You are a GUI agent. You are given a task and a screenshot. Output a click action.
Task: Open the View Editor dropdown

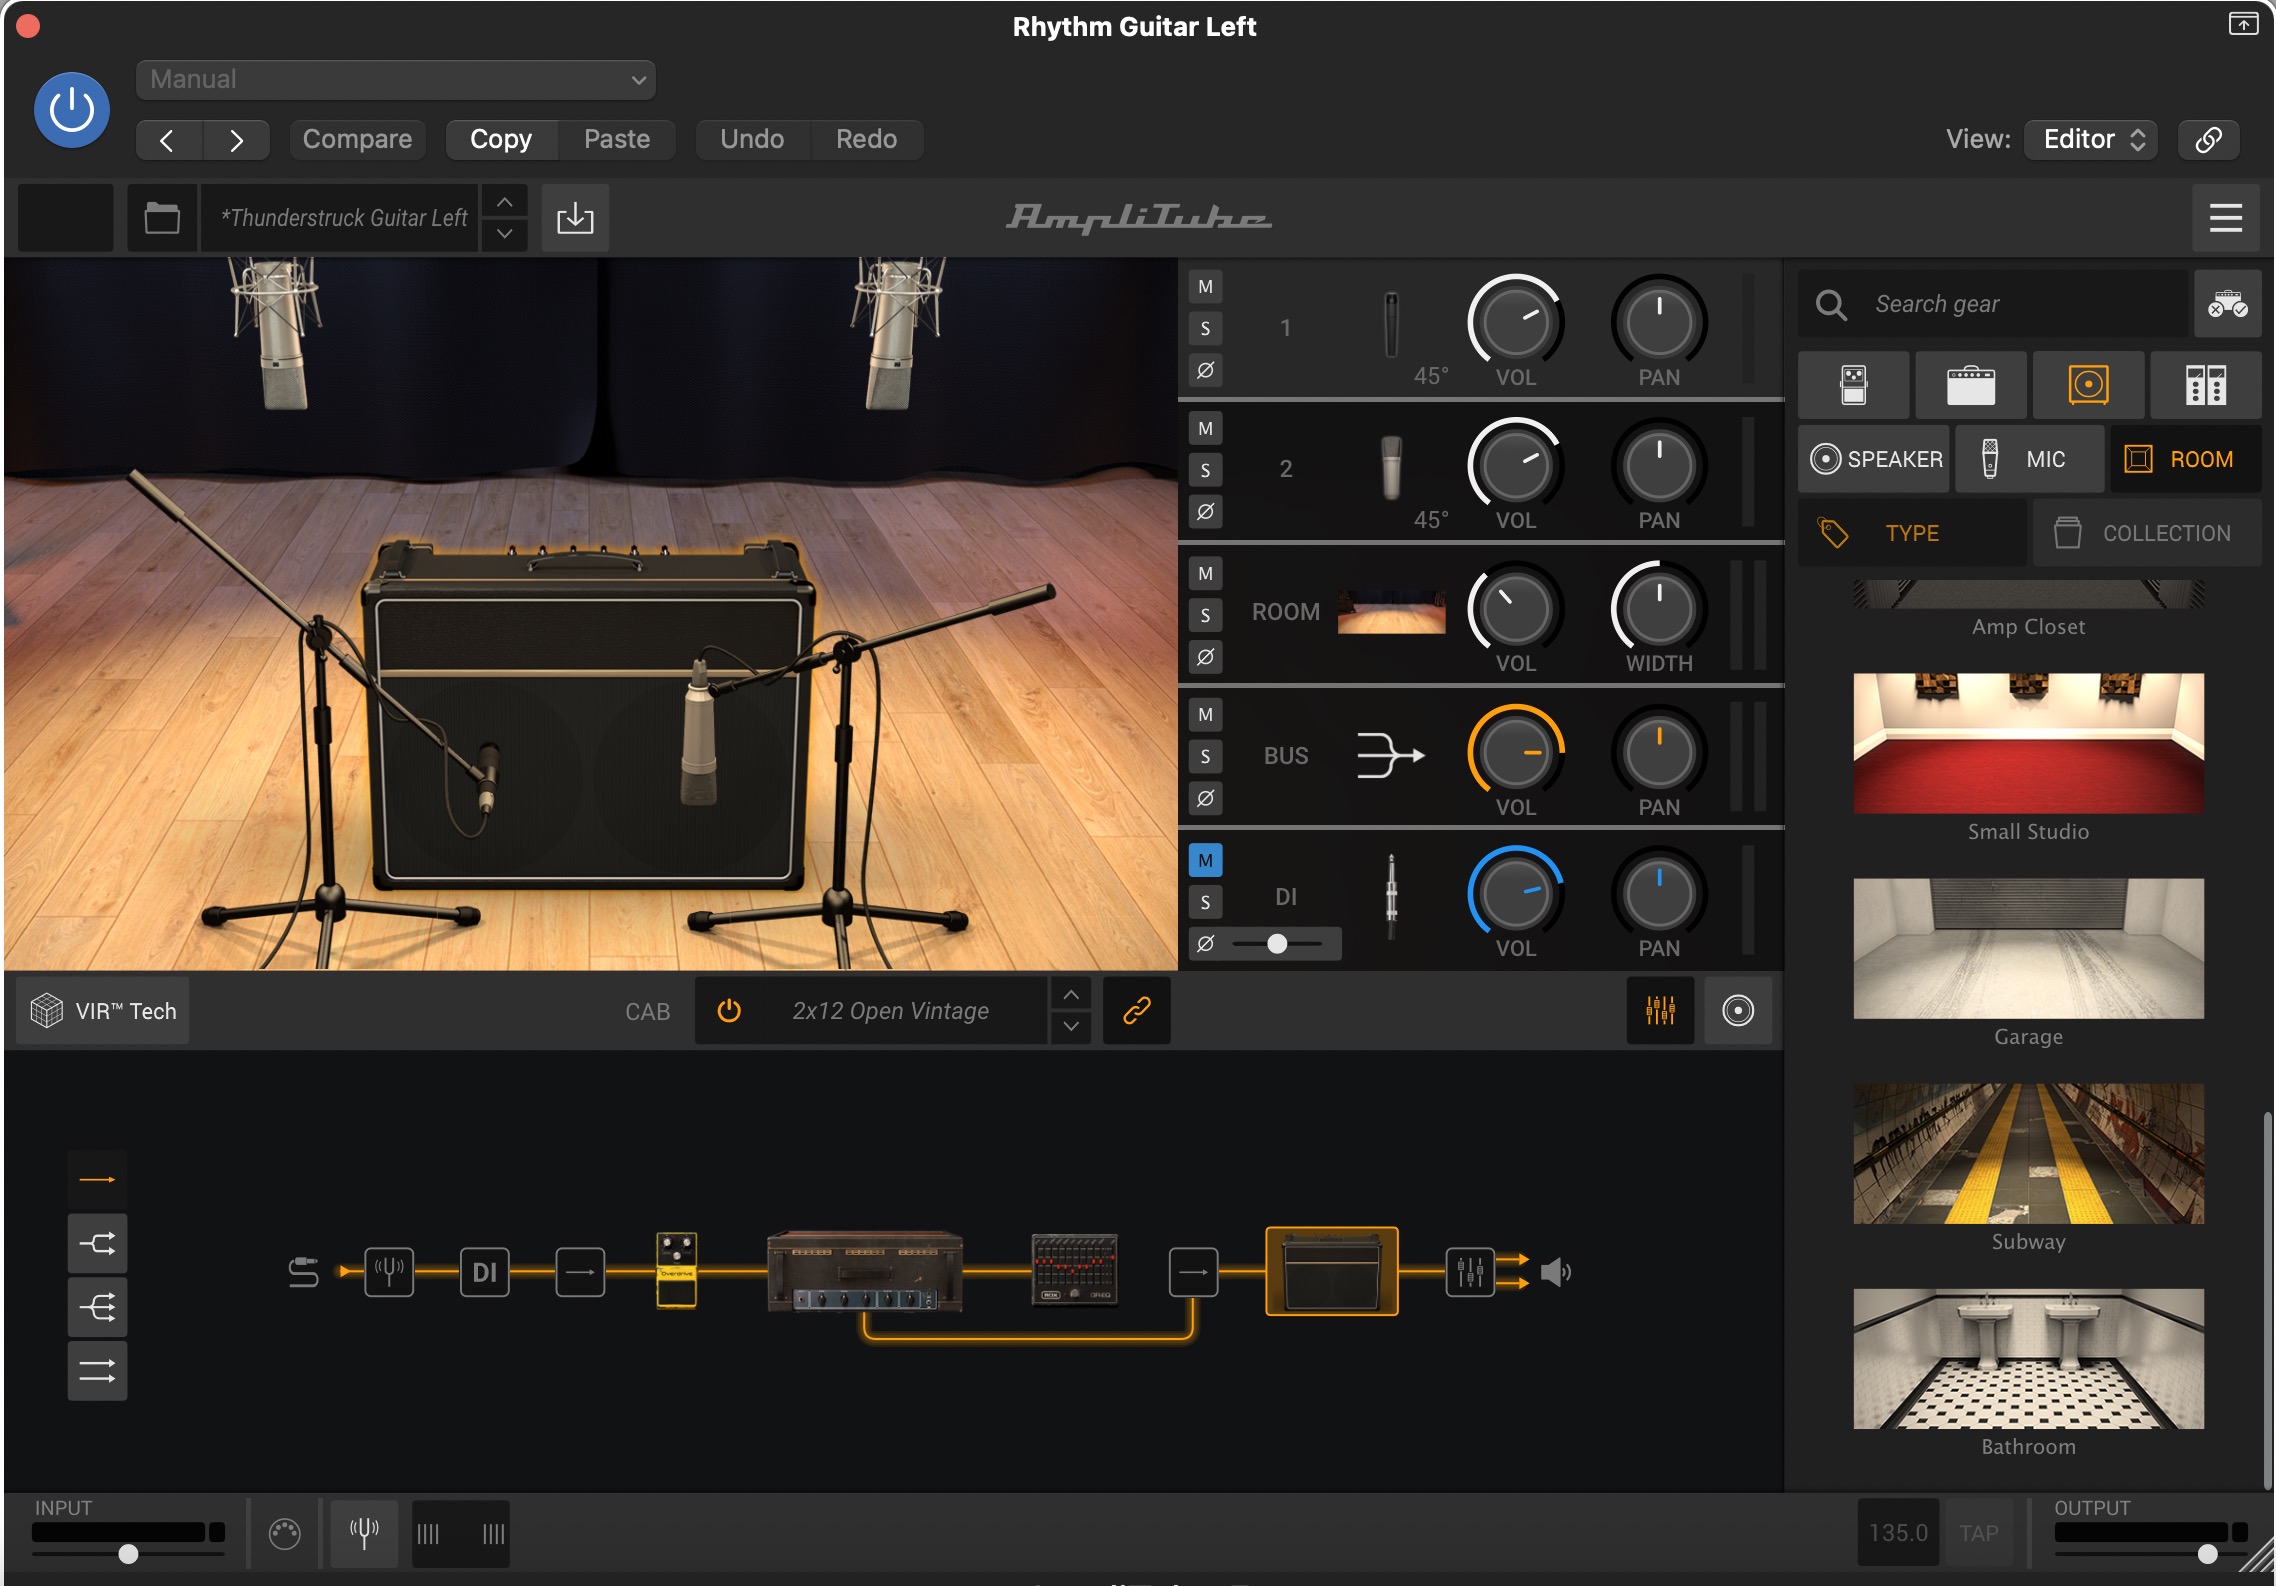pyautogui.click(x=2091, y=139)
